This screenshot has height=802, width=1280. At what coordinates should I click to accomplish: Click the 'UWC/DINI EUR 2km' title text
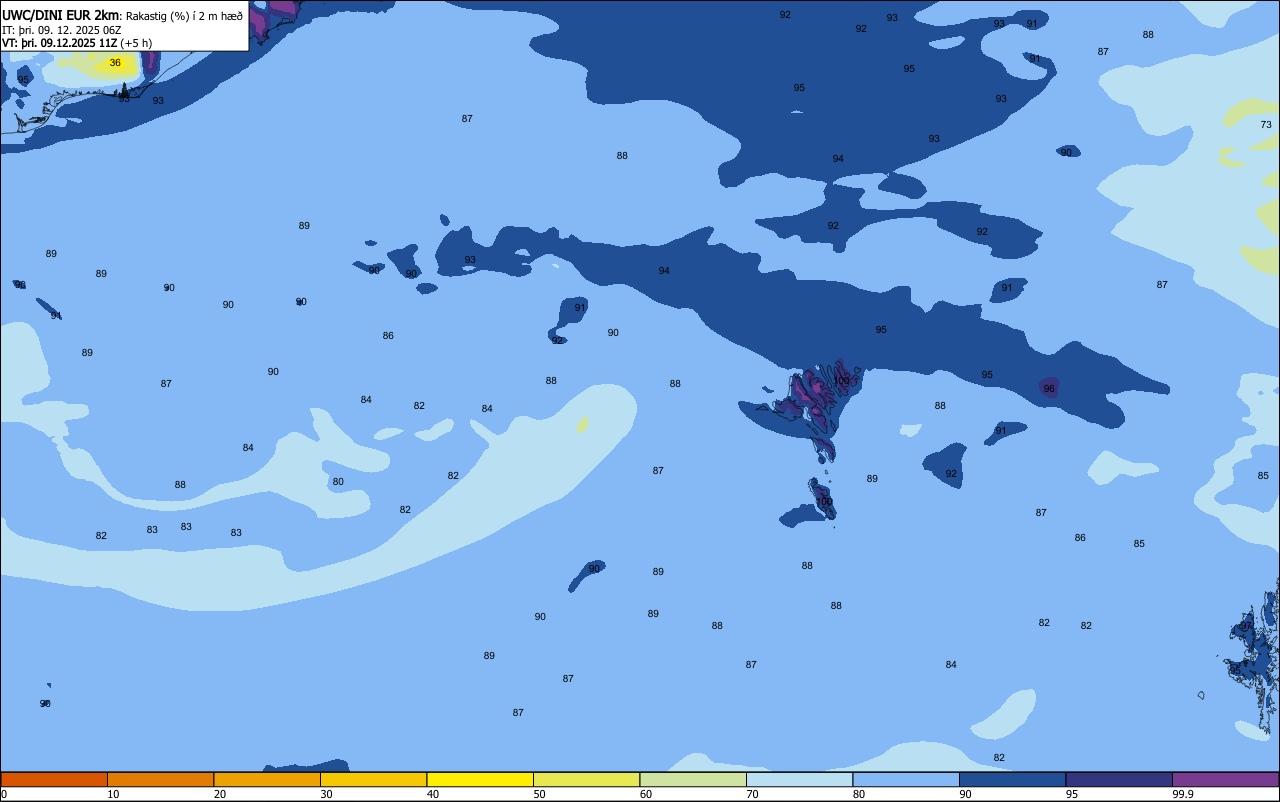pyautogui.click(x=60, y=15)
